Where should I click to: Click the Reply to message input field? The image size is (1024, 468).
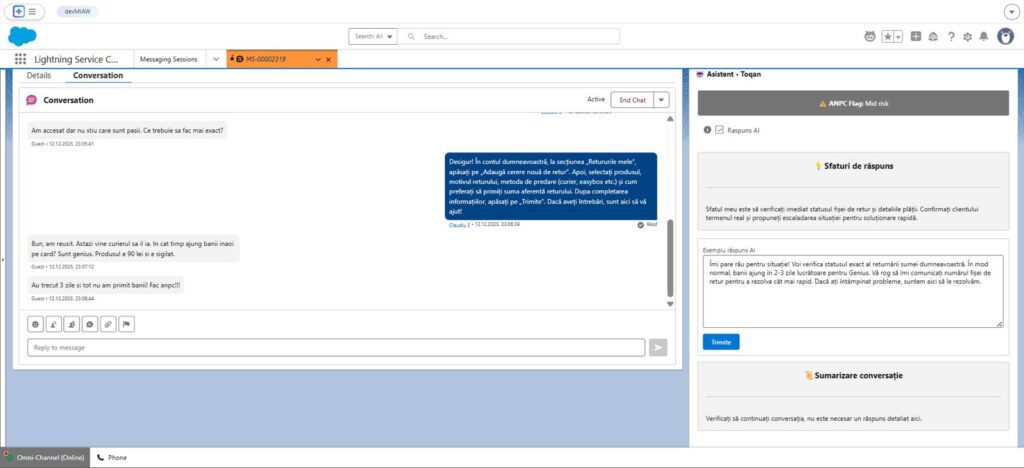point(335,347)
